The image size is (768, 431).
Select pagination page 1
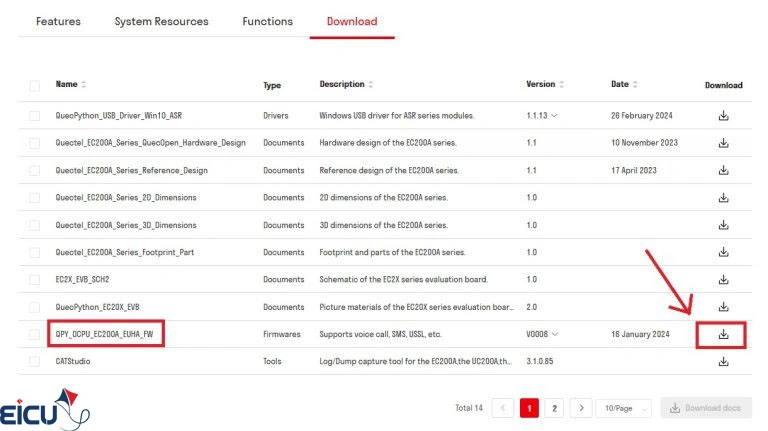coord(529,408)
